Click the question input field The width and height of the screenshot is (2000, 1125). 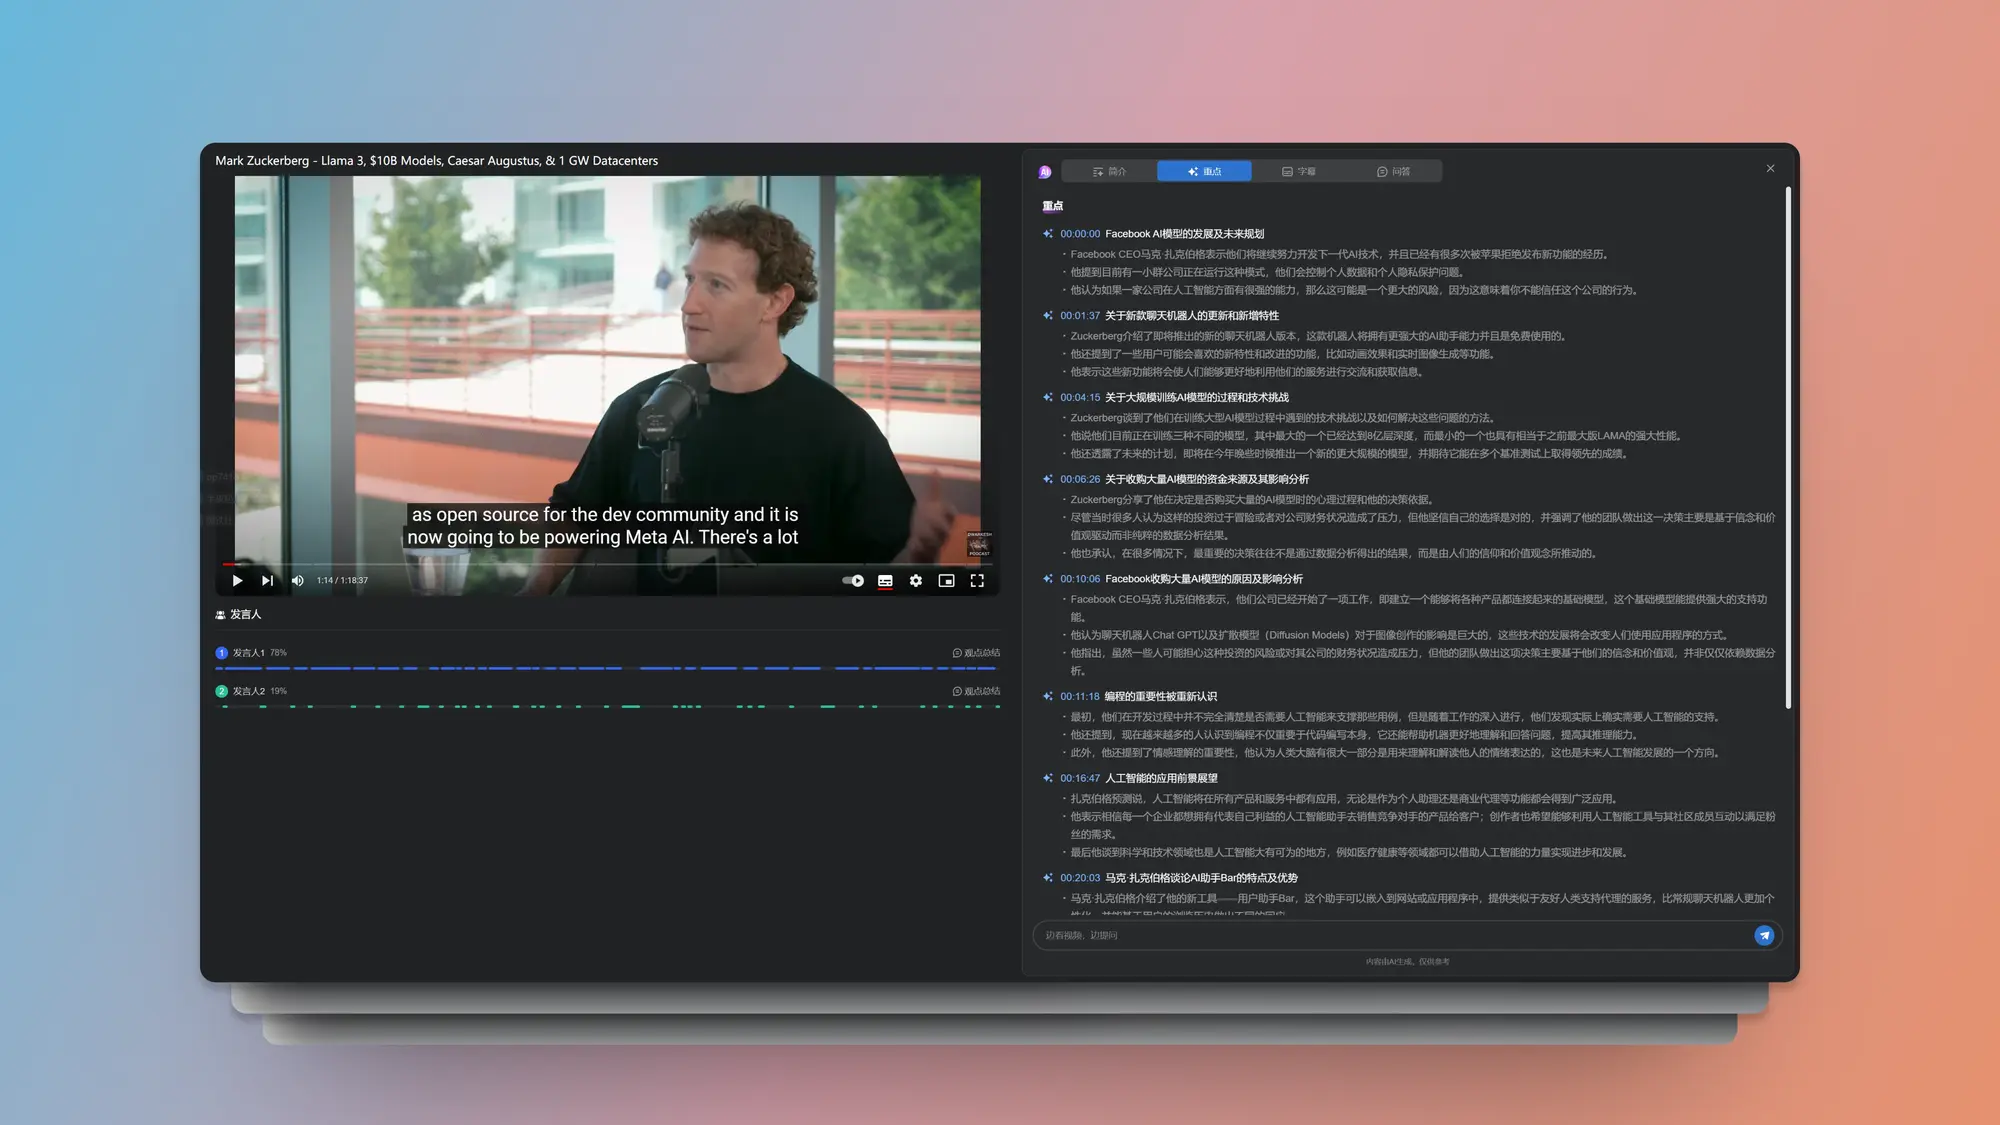(x=1390, y=935)
